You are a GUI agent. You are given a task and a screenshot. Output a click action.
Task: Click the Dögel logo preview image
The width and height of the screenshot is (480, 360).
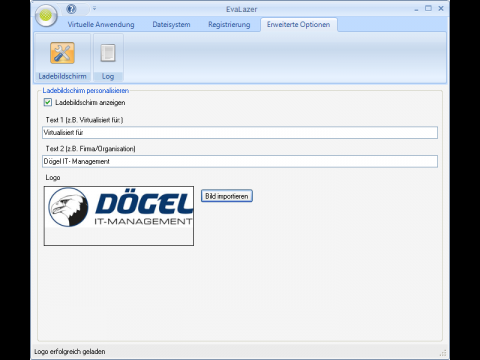pyautogui.click(x=119, y=216)
